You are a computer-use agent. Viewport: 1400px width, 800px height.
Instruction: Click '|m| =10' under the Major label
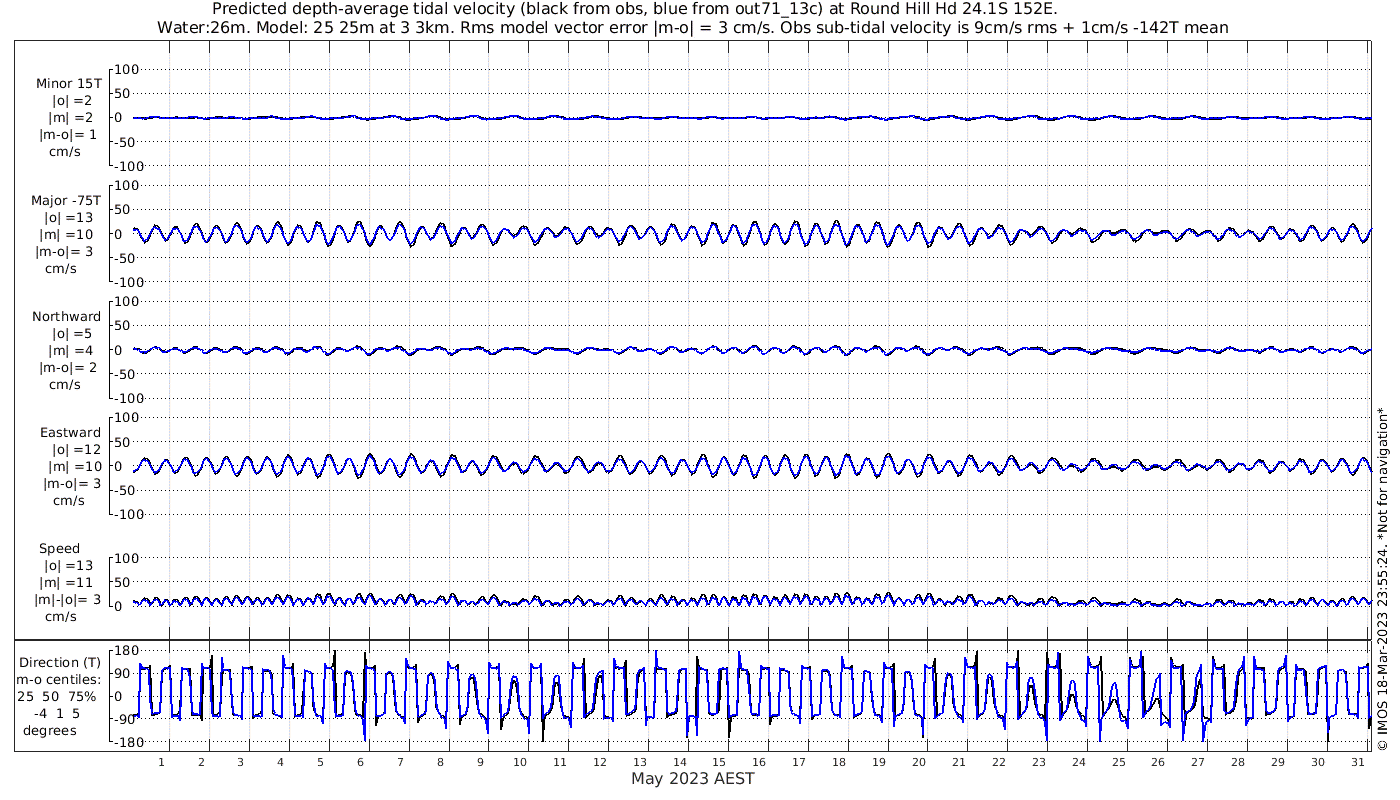71,234
